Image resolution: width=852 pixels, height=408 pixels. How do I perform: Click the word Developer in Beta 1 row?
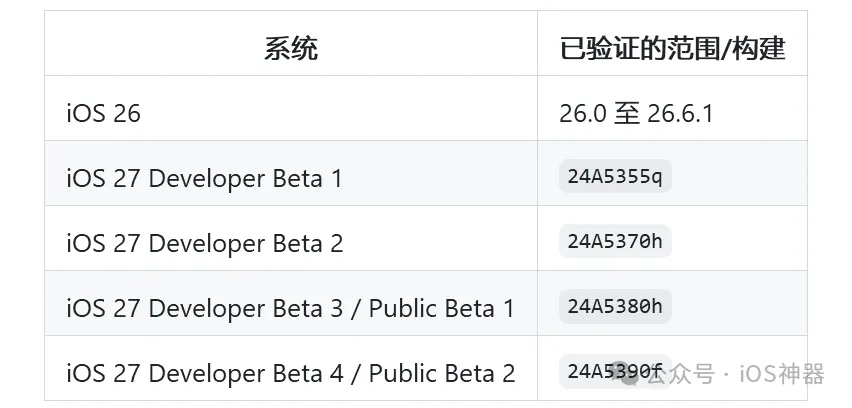point(207,179)
